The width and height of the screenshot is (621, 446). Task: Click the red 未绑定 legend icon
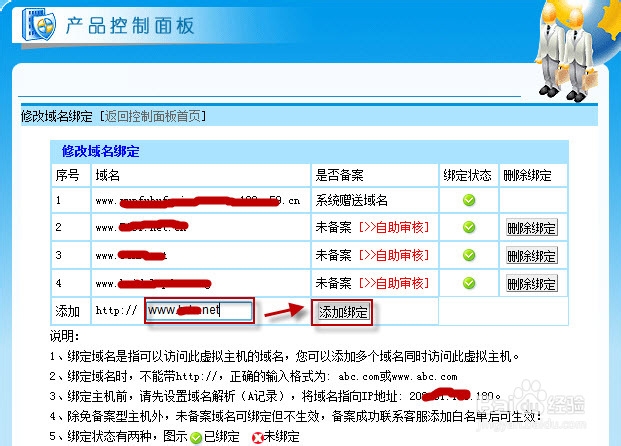[257, 438]
